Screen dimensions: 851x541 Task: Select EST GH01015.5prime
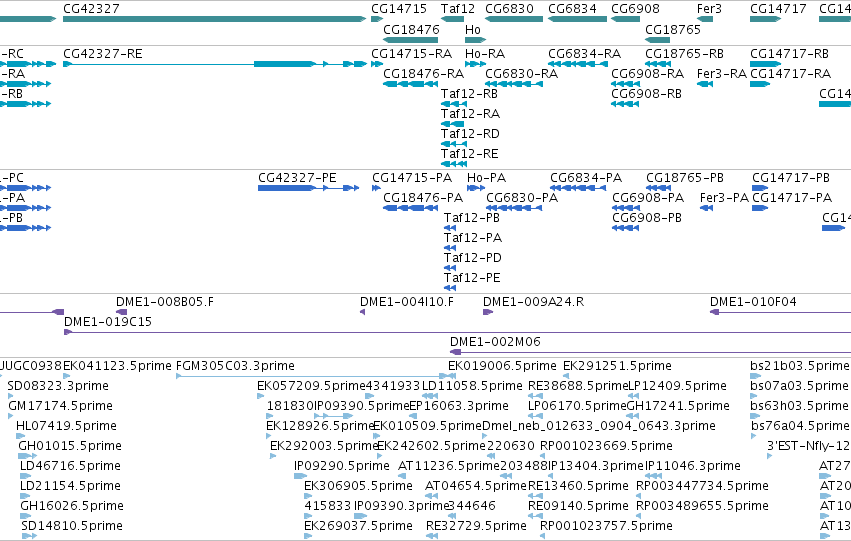70,447
